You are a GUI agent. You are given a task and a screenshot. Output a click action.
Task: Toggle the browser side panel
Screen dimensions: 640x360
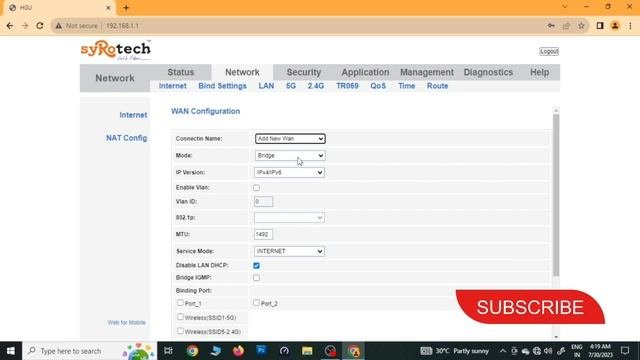tap(600, 26)
